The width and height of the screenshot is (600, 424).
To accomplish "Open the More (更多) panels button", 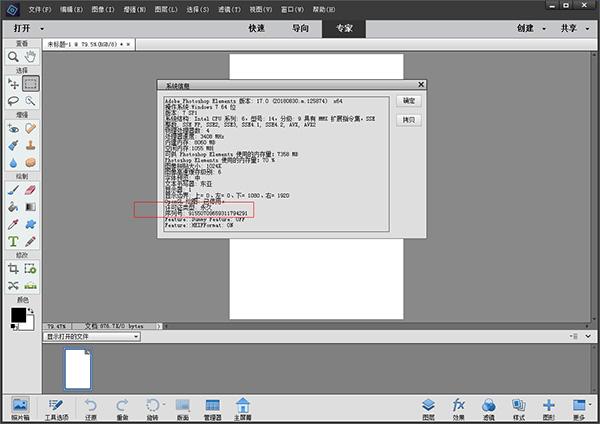I will click(579, 409).
